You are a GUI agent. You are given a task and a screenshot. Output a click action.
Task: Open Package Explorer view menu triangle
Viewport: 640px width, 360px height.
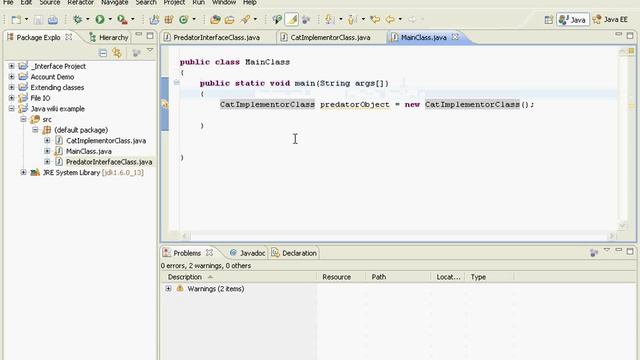(150, 50)
